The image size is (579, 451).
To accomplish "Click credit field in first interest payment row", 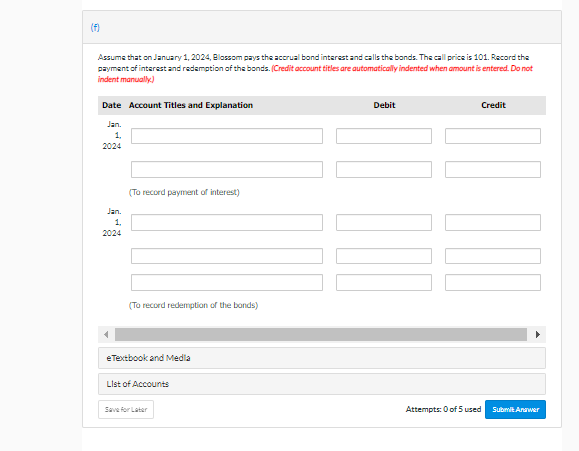I will coord(493,136).
